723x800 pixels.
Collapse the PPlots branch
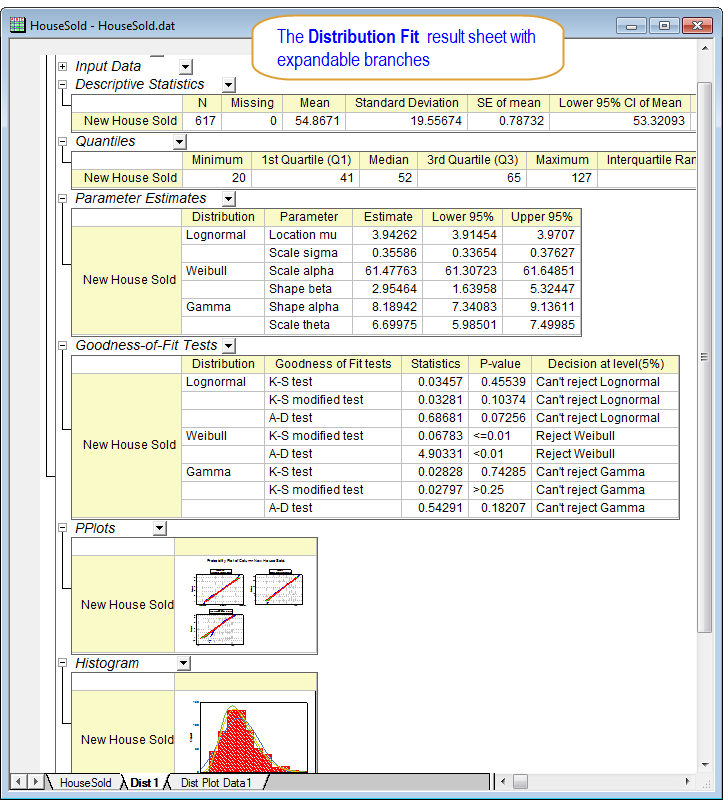coord(62,529)
